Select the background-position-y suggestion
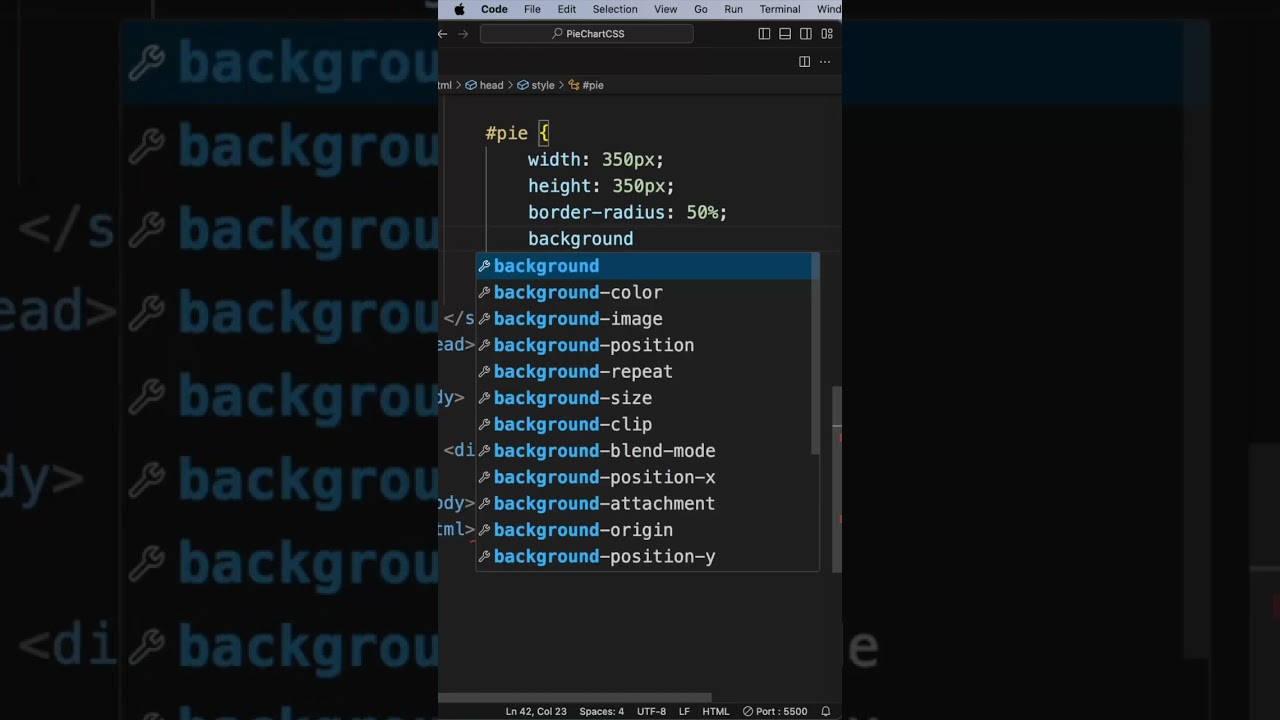 (x=647, y=557)
